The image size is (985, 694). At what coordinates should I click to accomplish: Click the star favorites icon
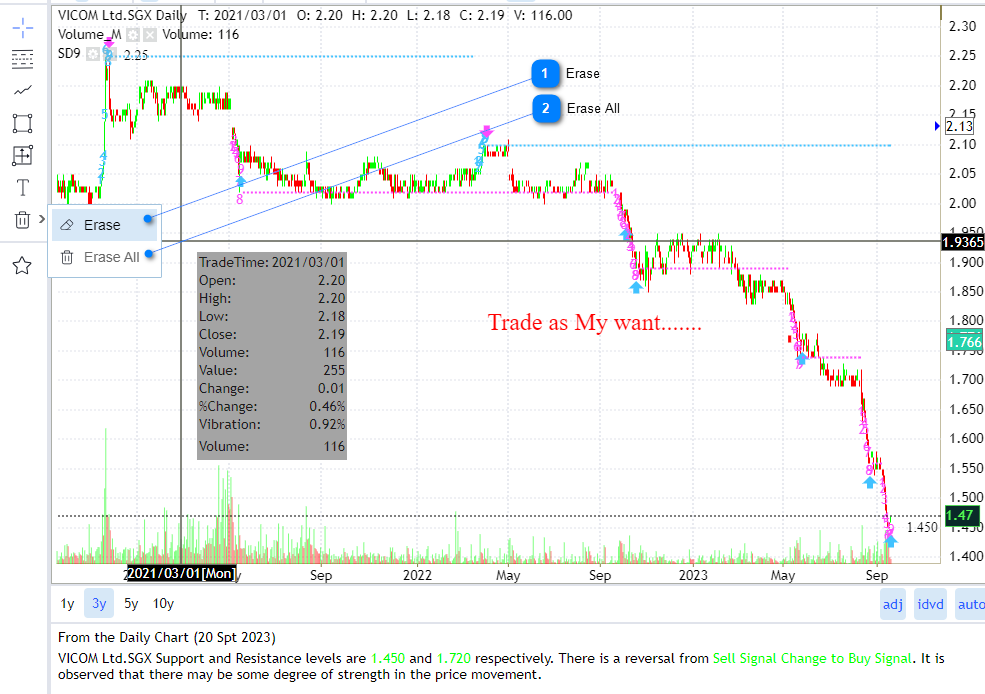[x=22, y=266]
